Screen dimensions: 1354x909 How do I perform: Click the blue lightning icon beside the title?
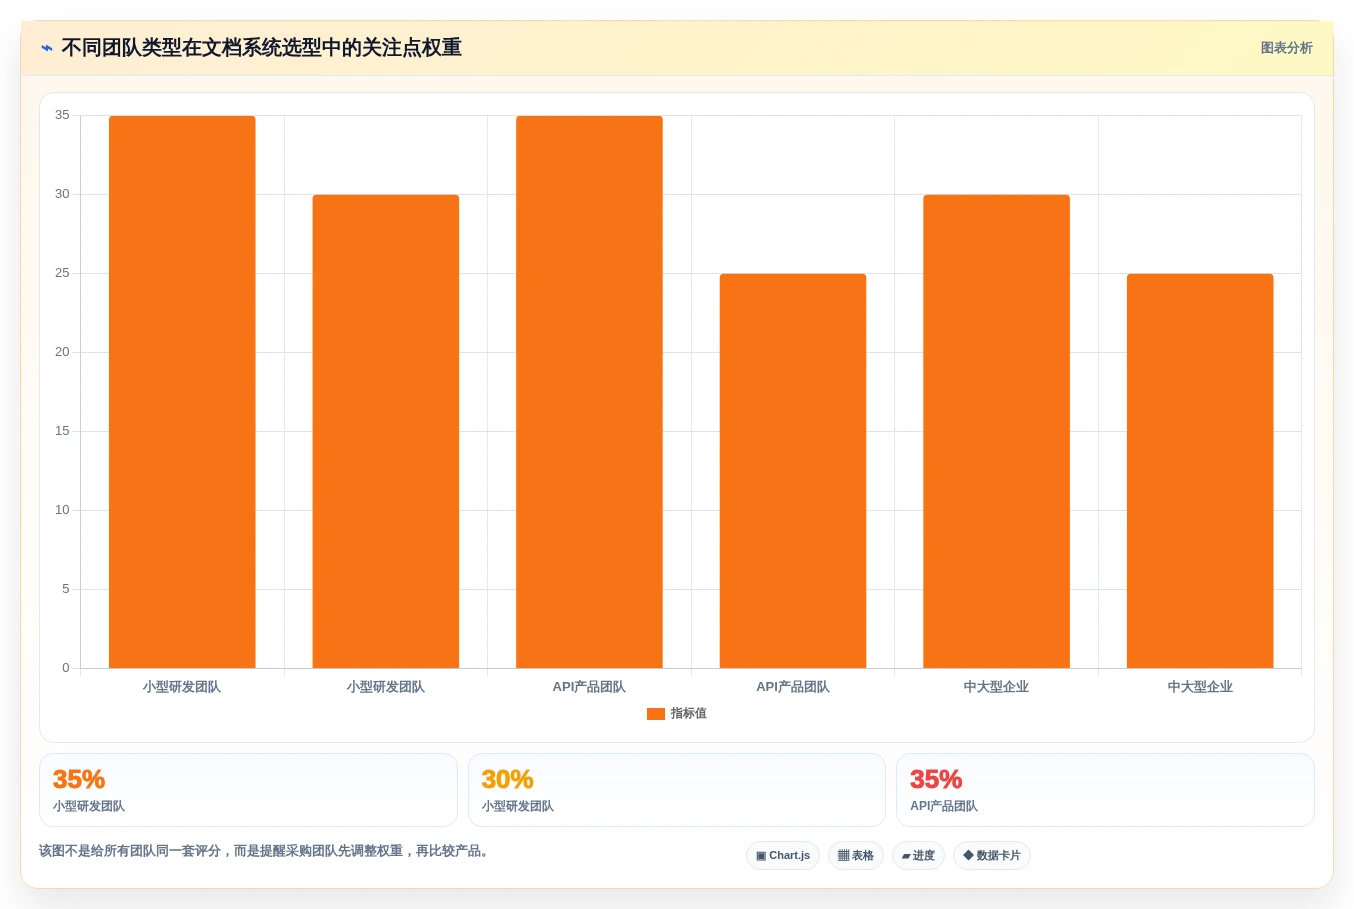pos(46,48)
